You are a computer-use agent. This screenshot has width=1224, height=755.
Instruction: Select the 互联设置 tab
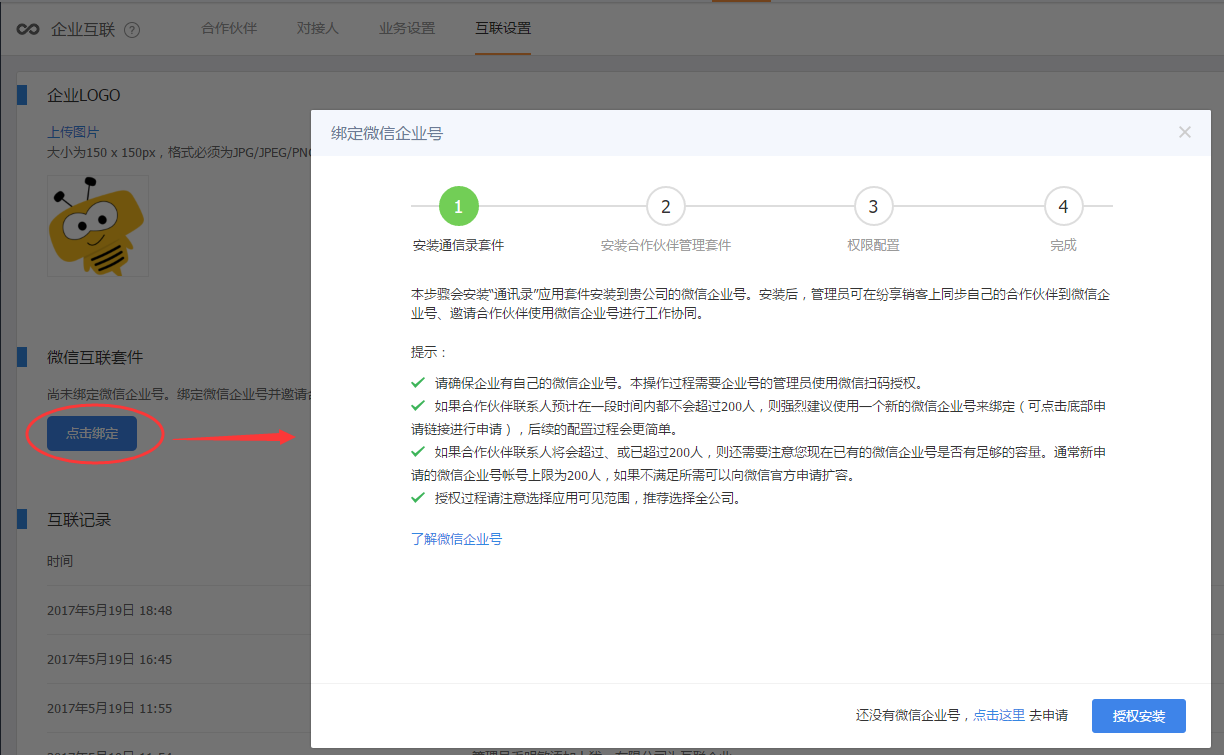point(503,28)
